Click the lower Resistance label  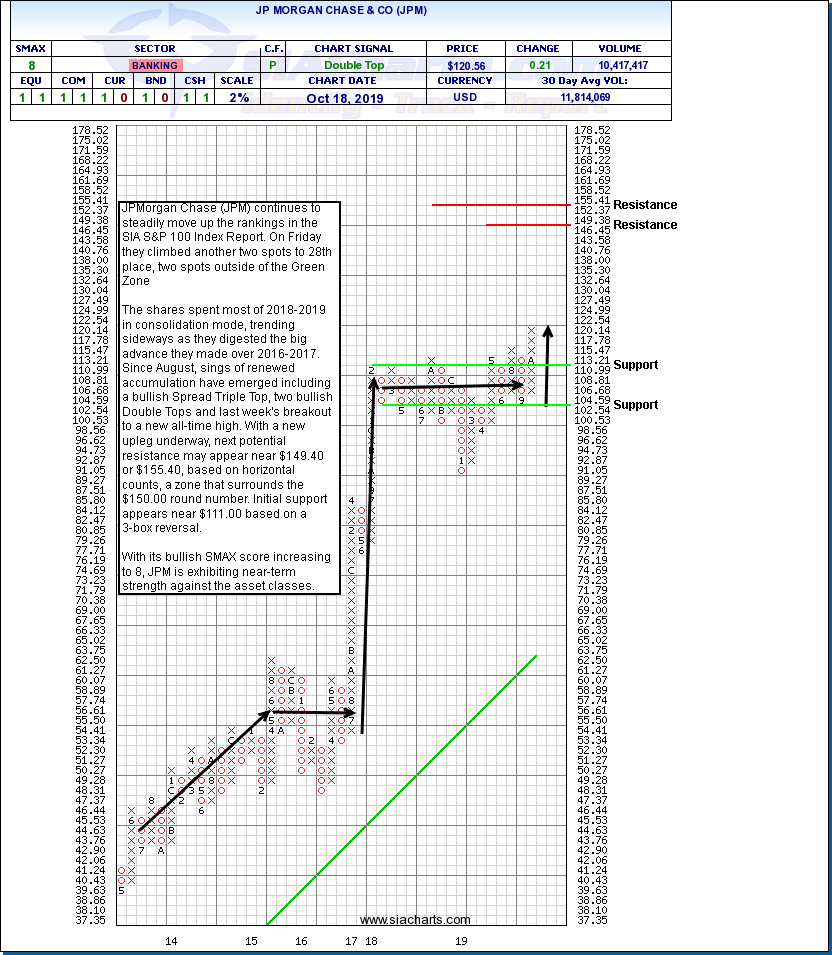644,225
